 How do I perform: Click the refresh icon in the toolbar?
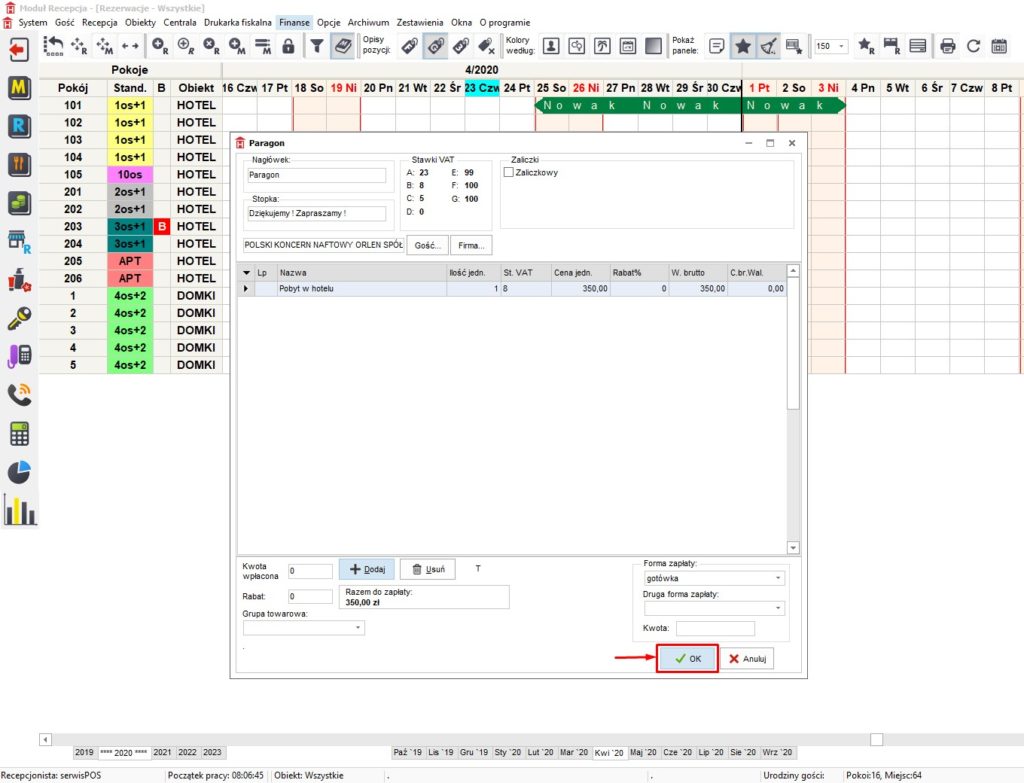click(972, 46)
